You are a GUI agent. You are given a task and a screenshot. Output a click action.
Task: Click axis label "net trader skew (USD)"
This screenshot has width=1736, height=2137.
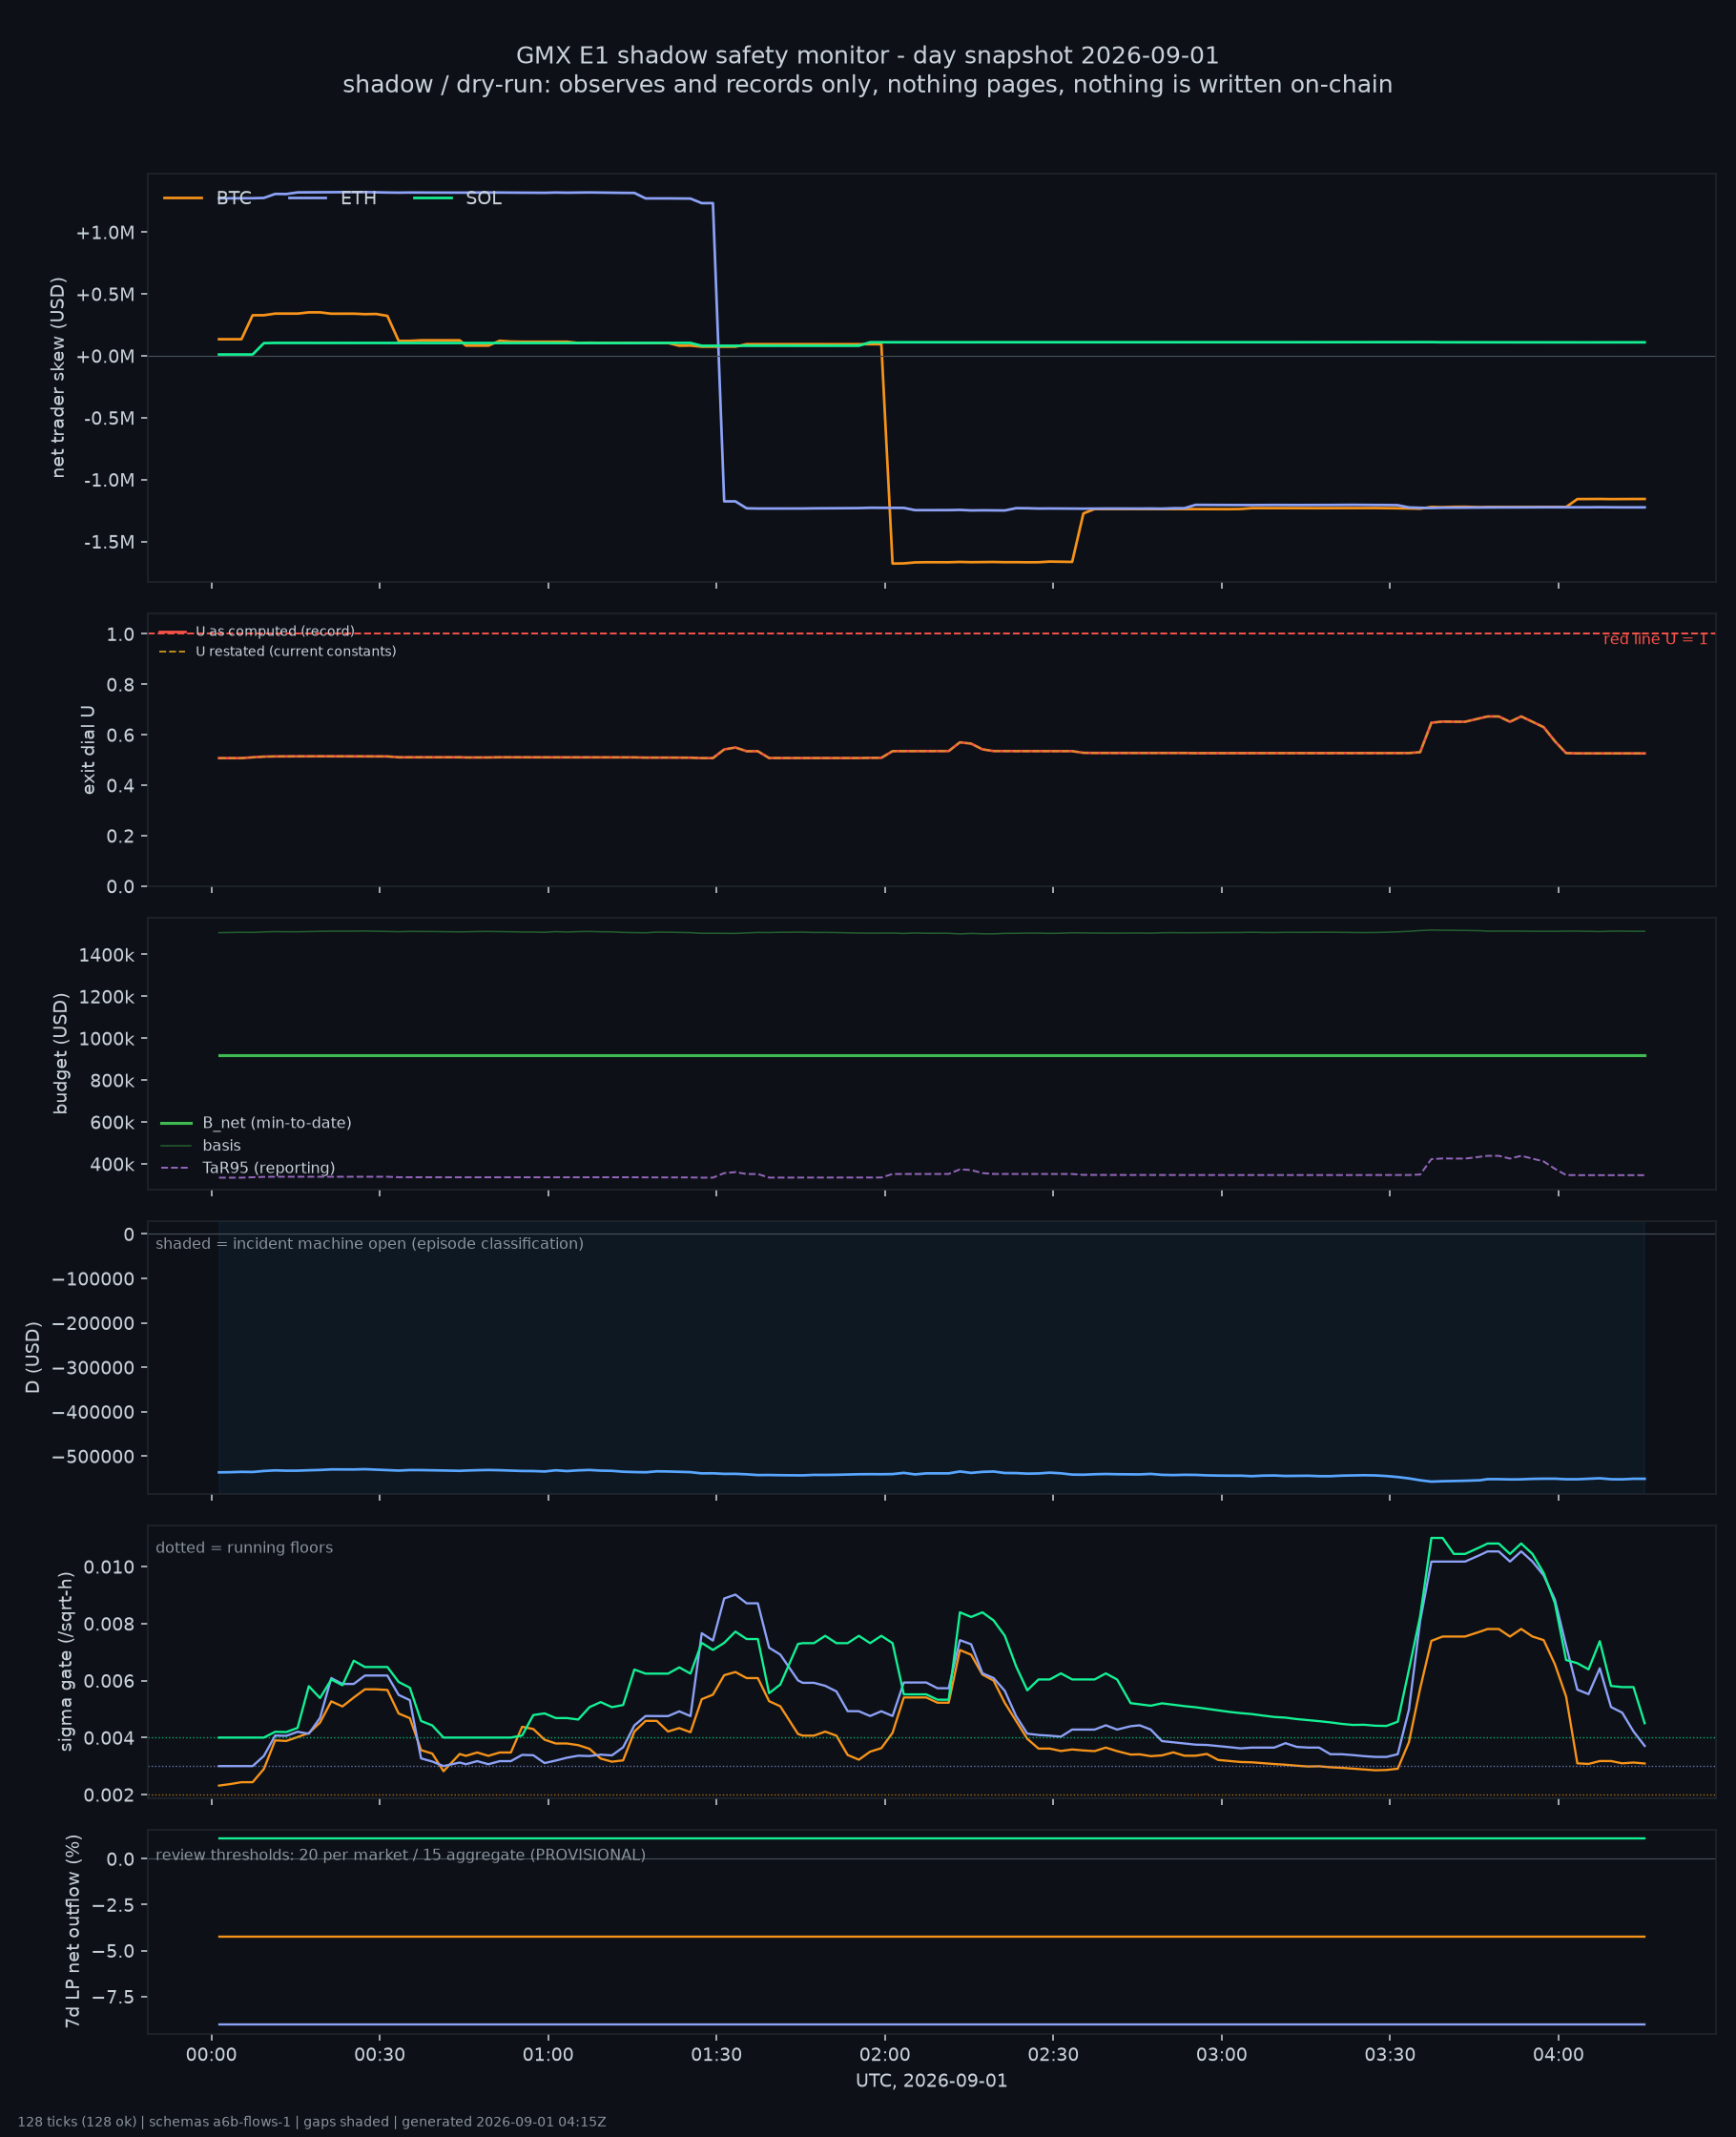click(58, 377)
